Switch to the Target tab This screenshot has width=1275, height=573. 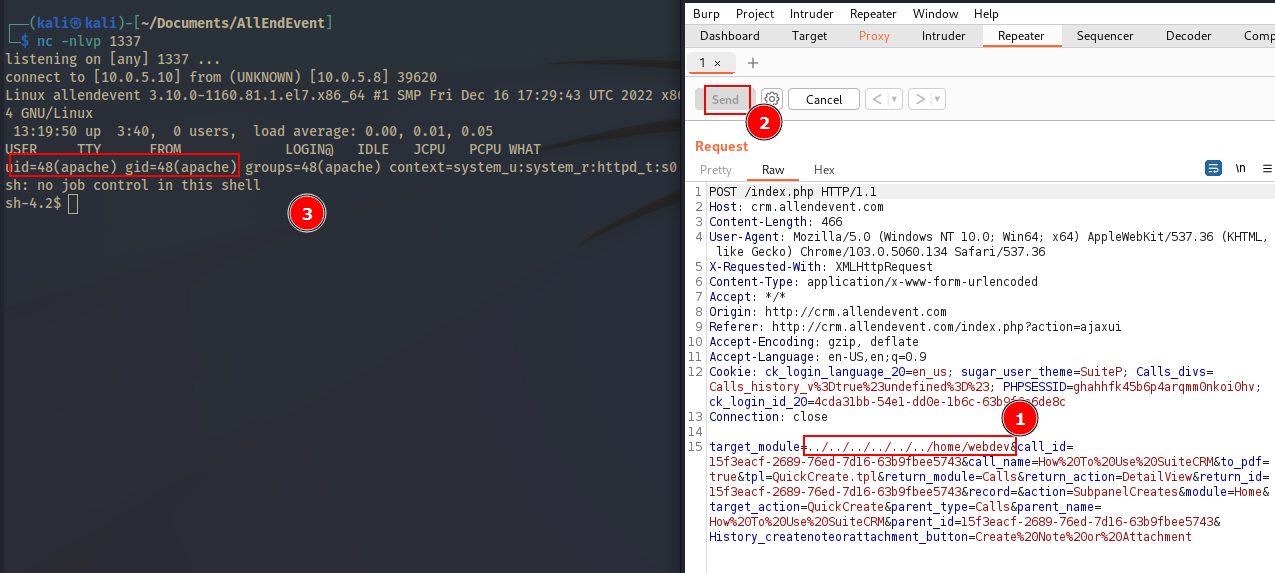(x=809, y=36)
